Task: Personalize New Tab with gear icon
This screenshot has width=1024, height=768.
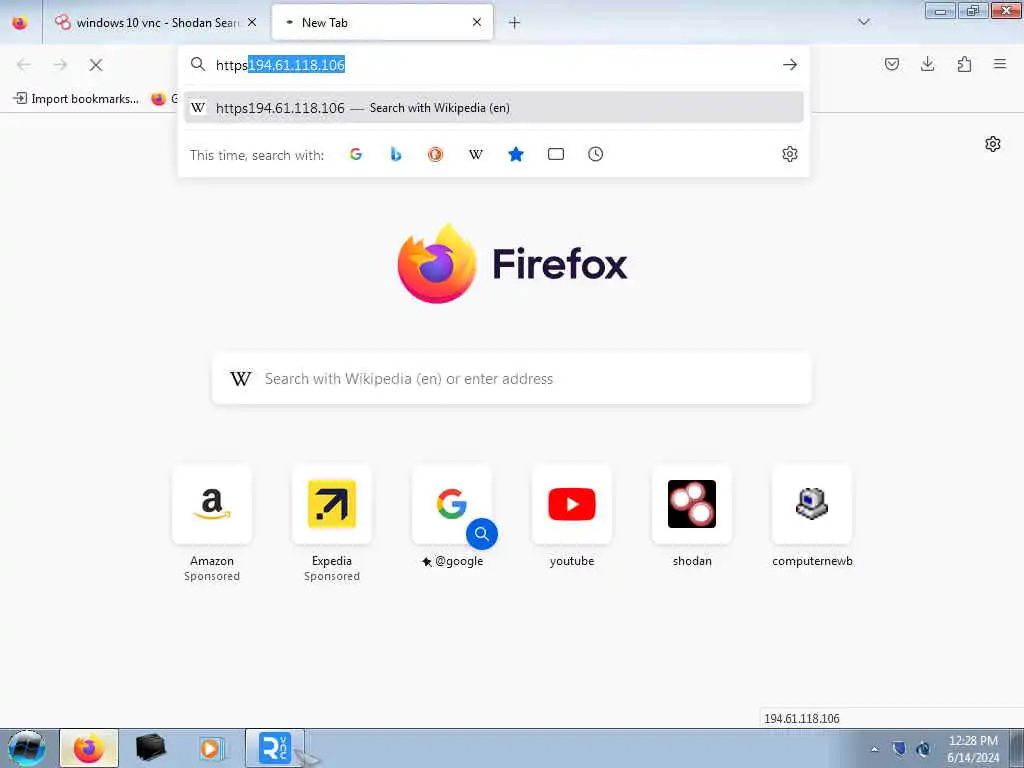Action: (993, 144)
